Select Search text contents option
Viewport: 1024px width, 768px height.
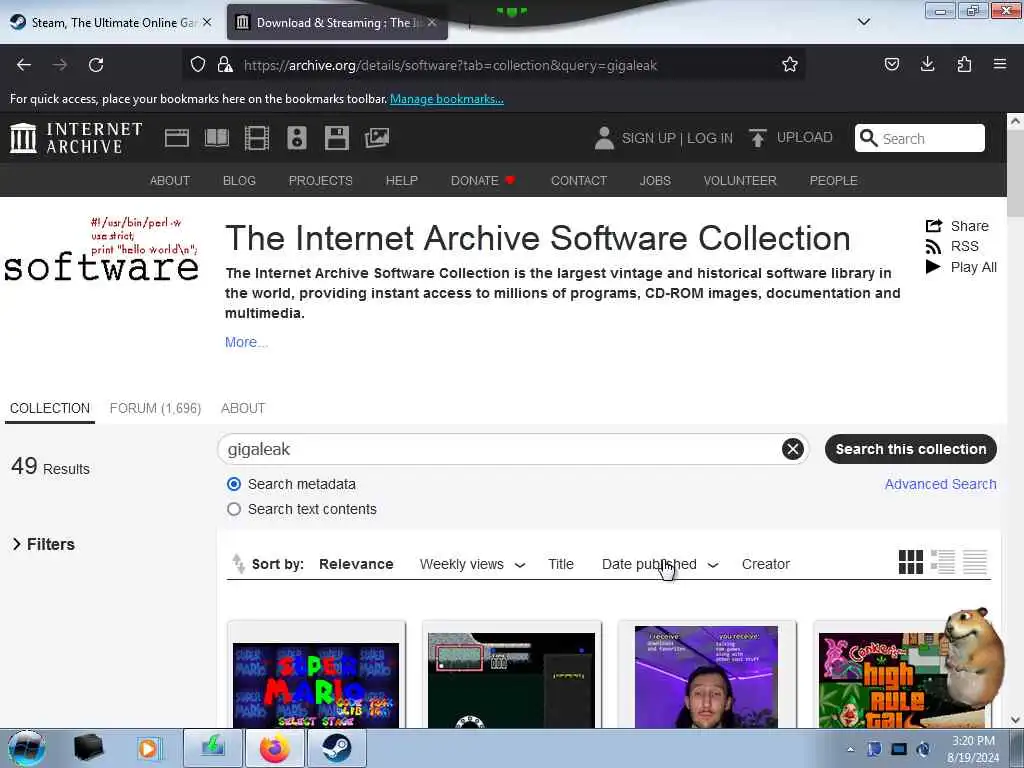[x=234, y=509]
